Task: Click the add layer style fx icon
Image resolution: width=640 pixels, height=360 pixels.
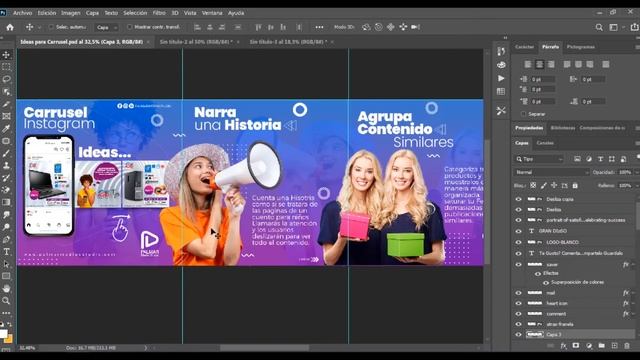Action: pos(563,346)
